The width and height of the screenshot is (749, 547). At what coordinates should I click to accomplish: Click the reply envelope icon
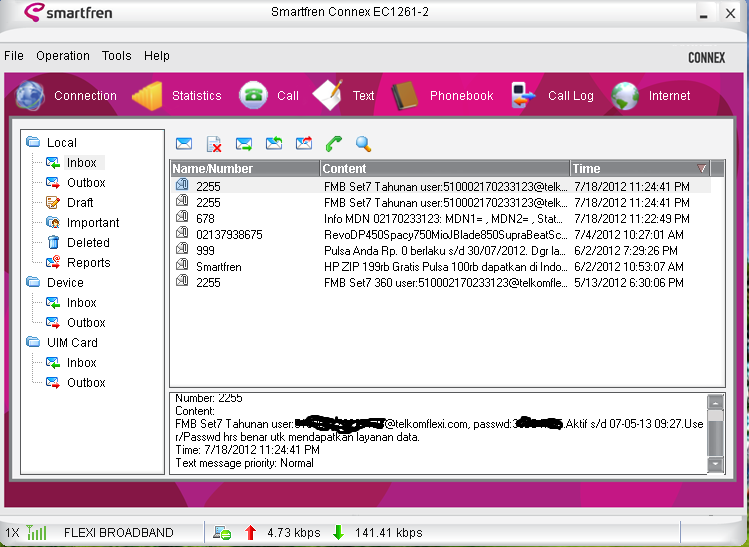(x=274, y=143)
